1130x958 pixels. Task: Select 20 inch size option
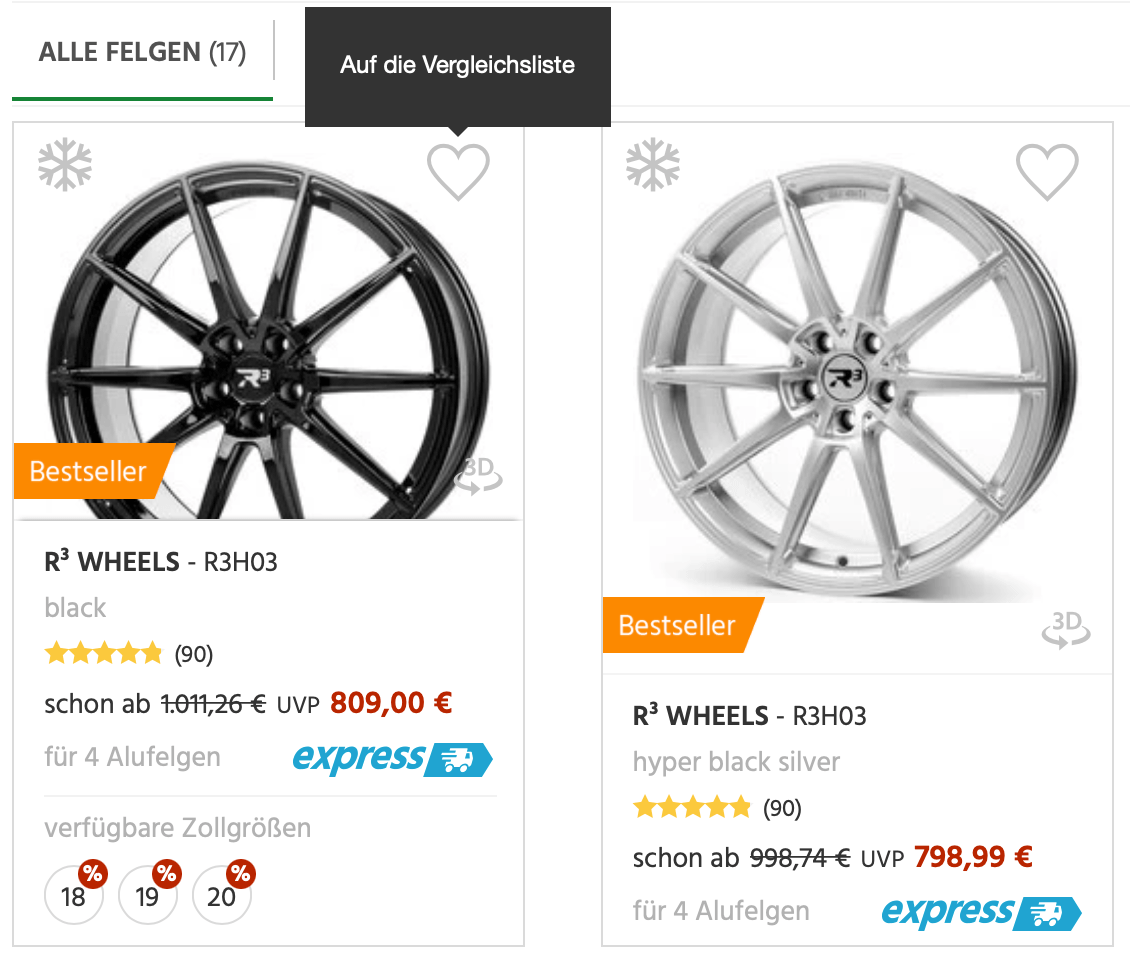pyautogui.click(x=222, y=896)
